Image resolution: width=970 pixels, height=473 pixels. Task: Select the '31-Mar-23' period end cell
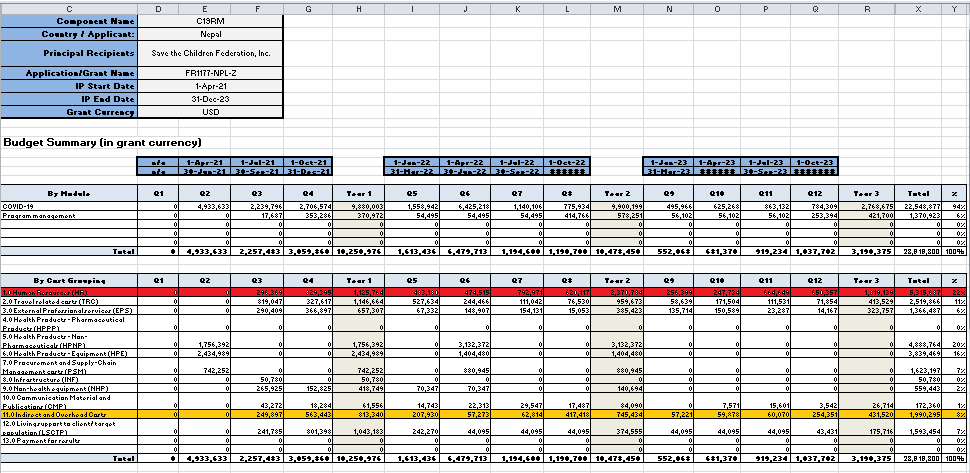click(x=668, y=171)
